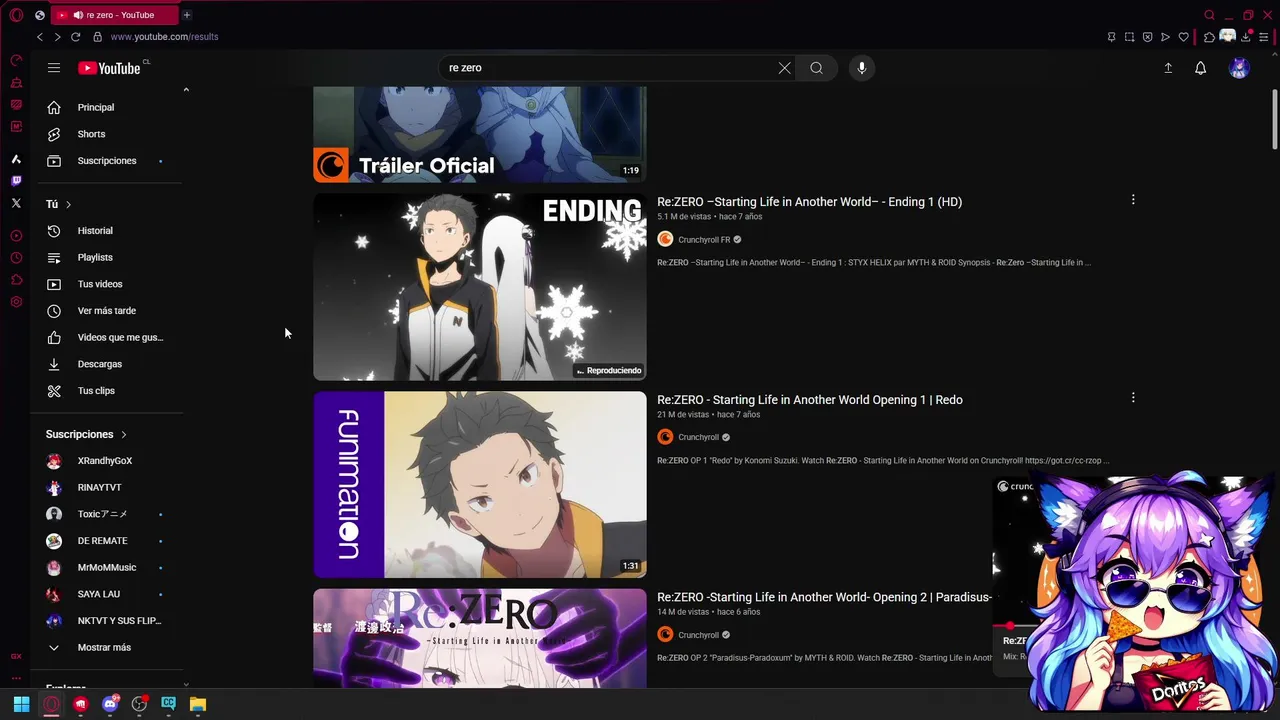Open the Ending 1 (HD) video title
1280x720 pixels.
[x=809, y=202]
